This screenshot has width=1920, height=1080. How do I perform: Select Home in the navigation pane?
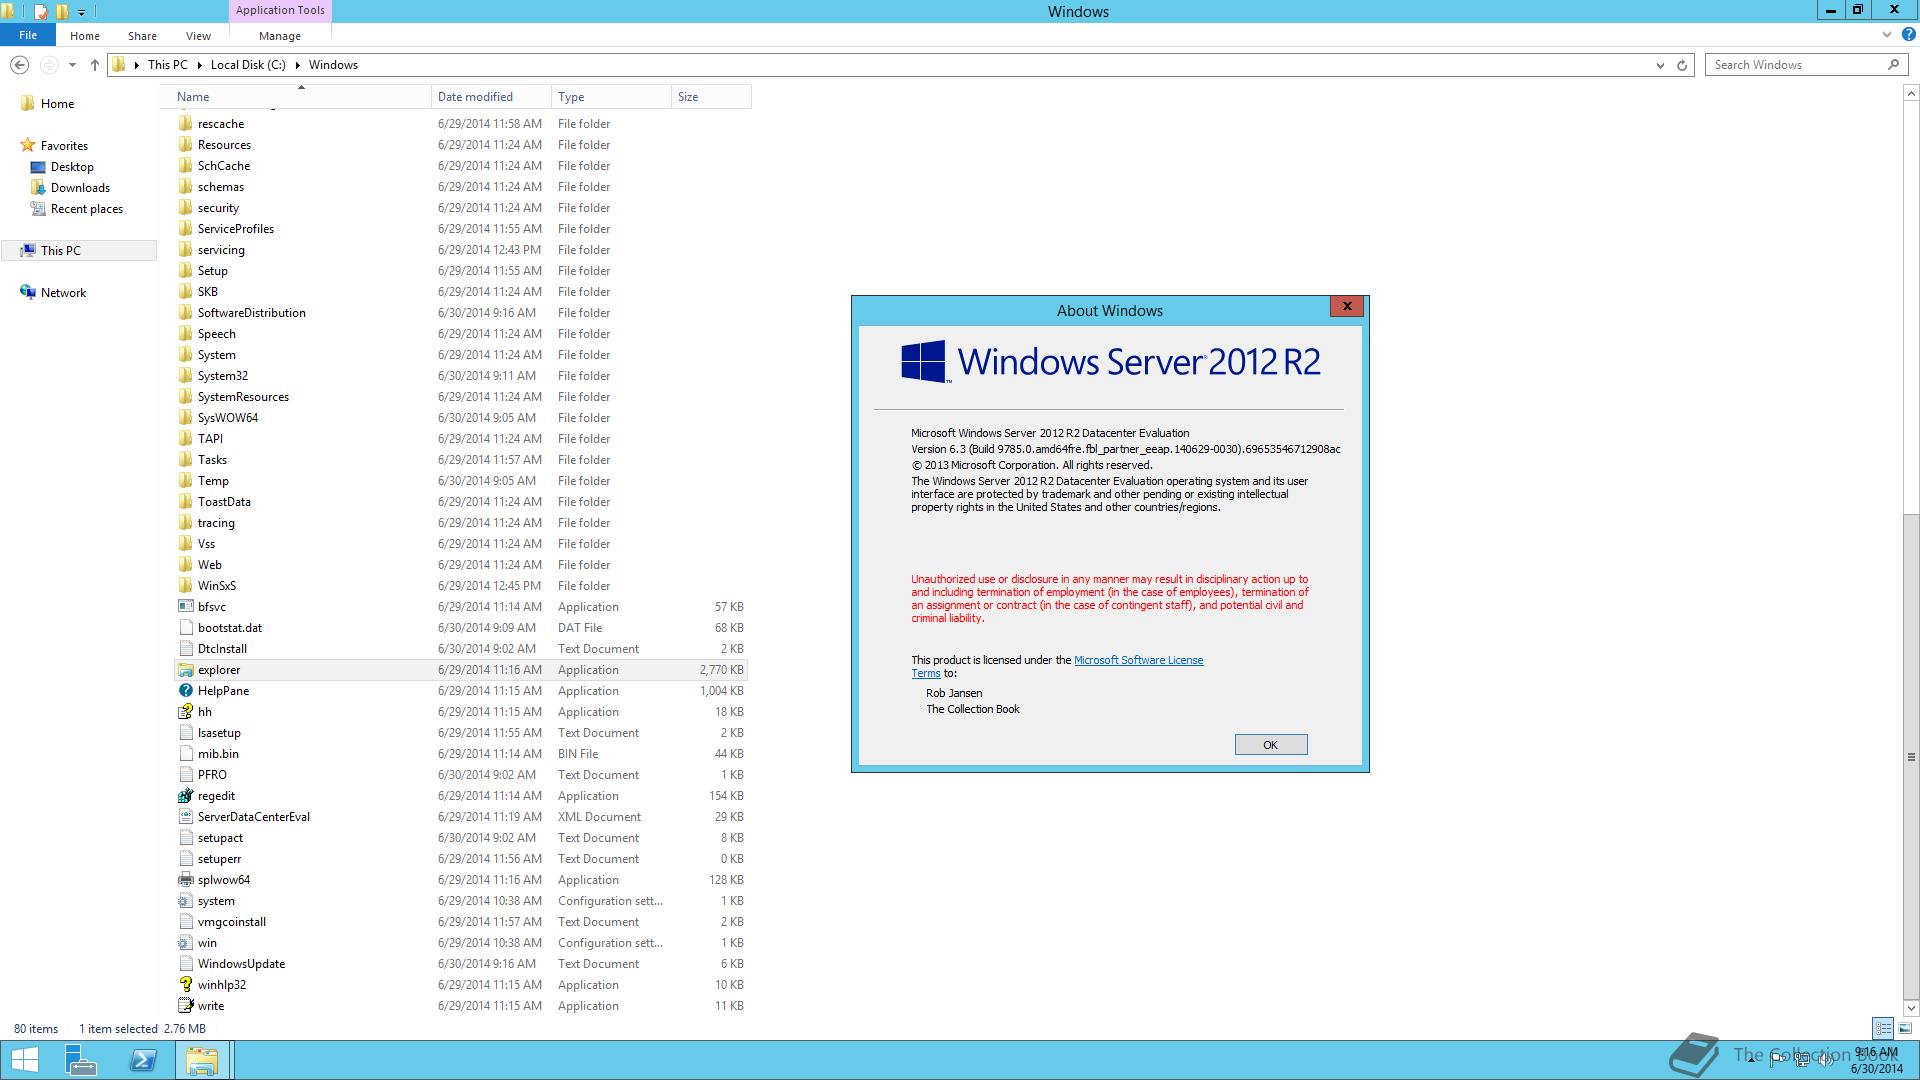coord(57,104)
